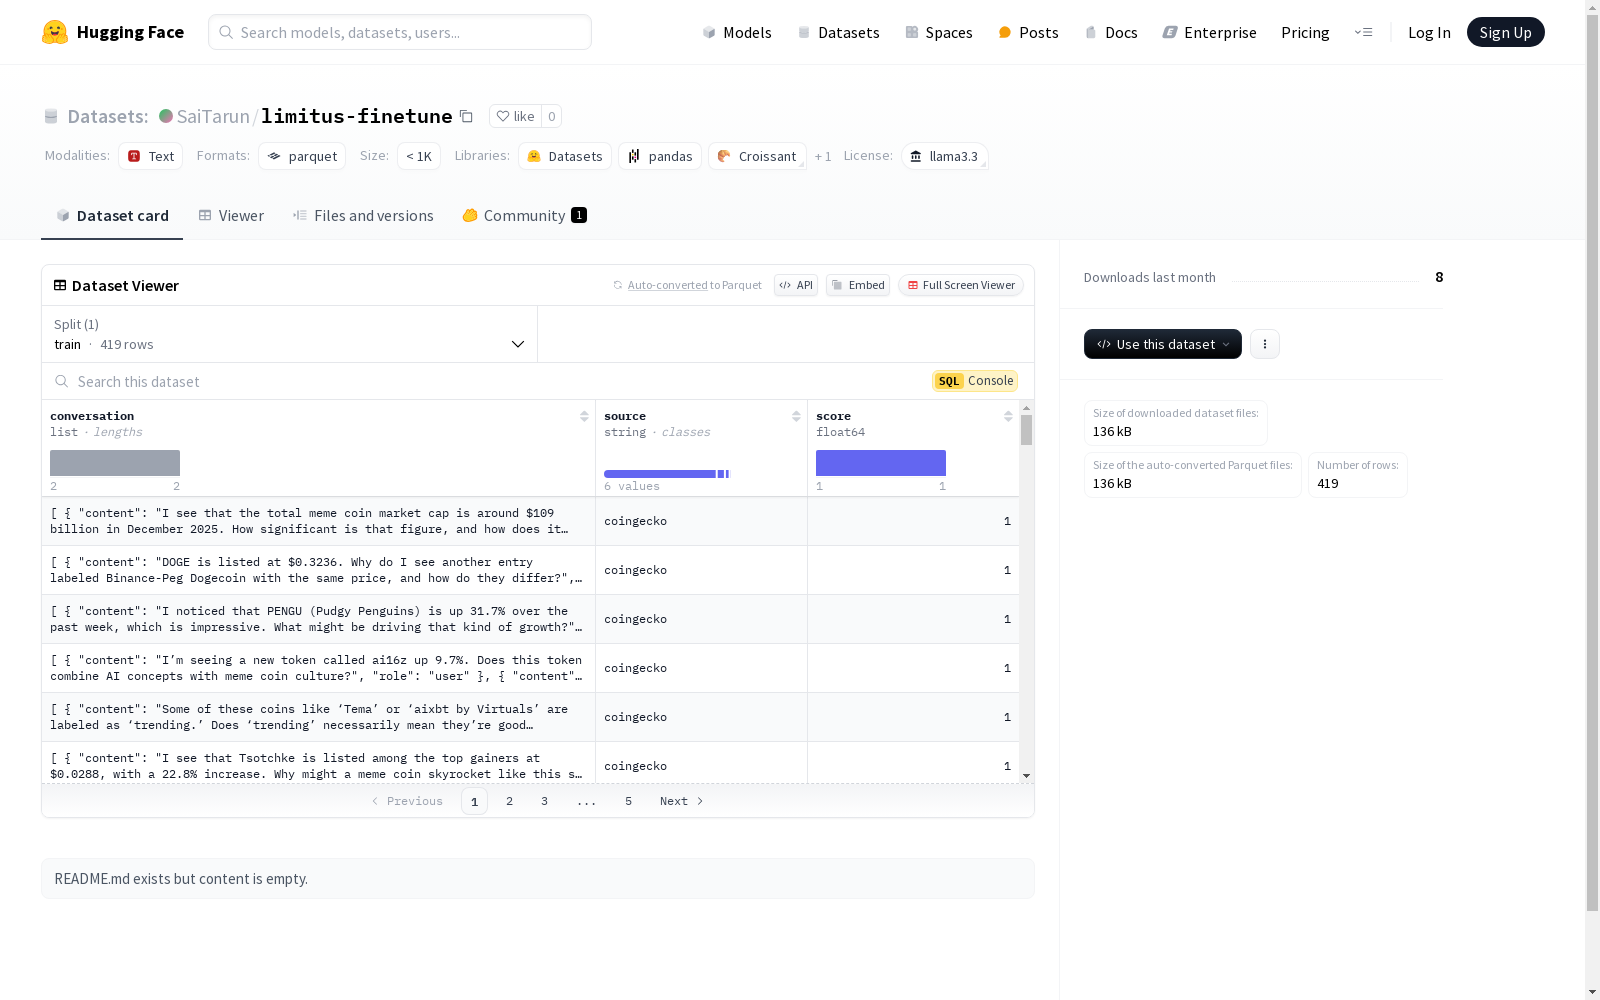Switch to the Dataset card tab
This screenshot has height=1000, width=1600.
pyautogui.click(x=112, y=215)
